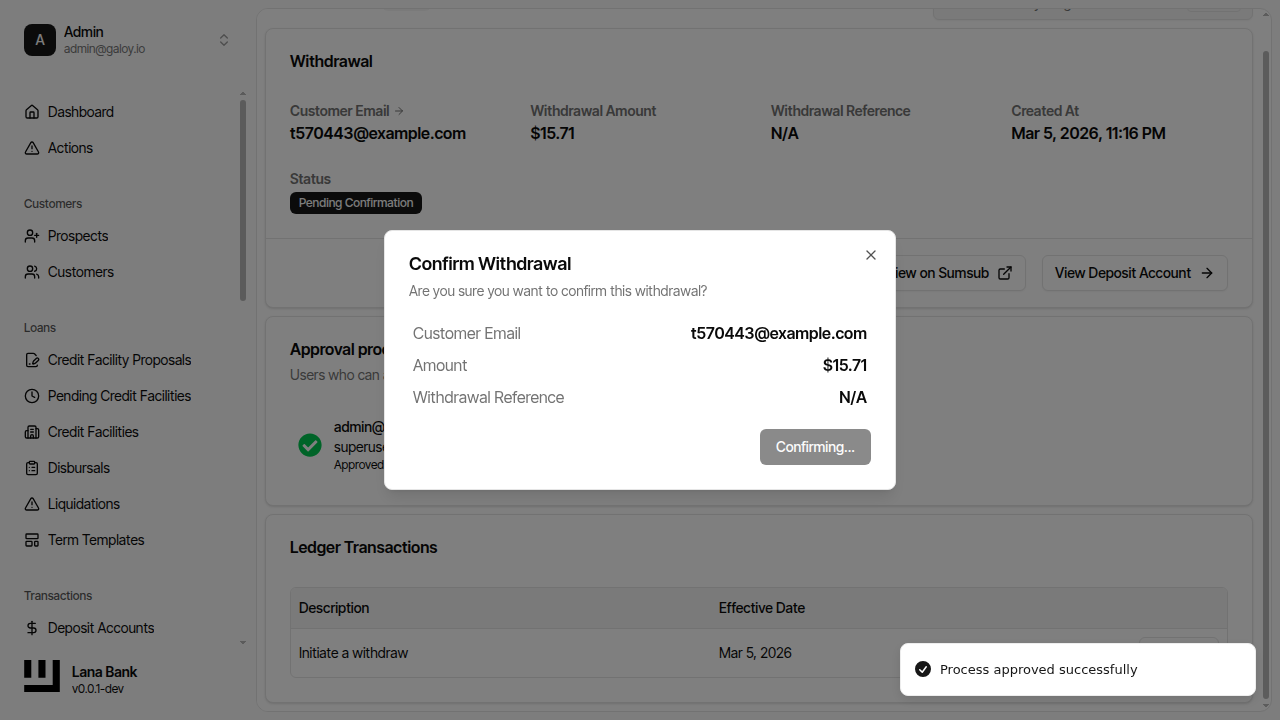The height and width of the screenshot is (720, 1280).
Task: Navigate to Liquidations in the sidebar
Action: (82, 504)
